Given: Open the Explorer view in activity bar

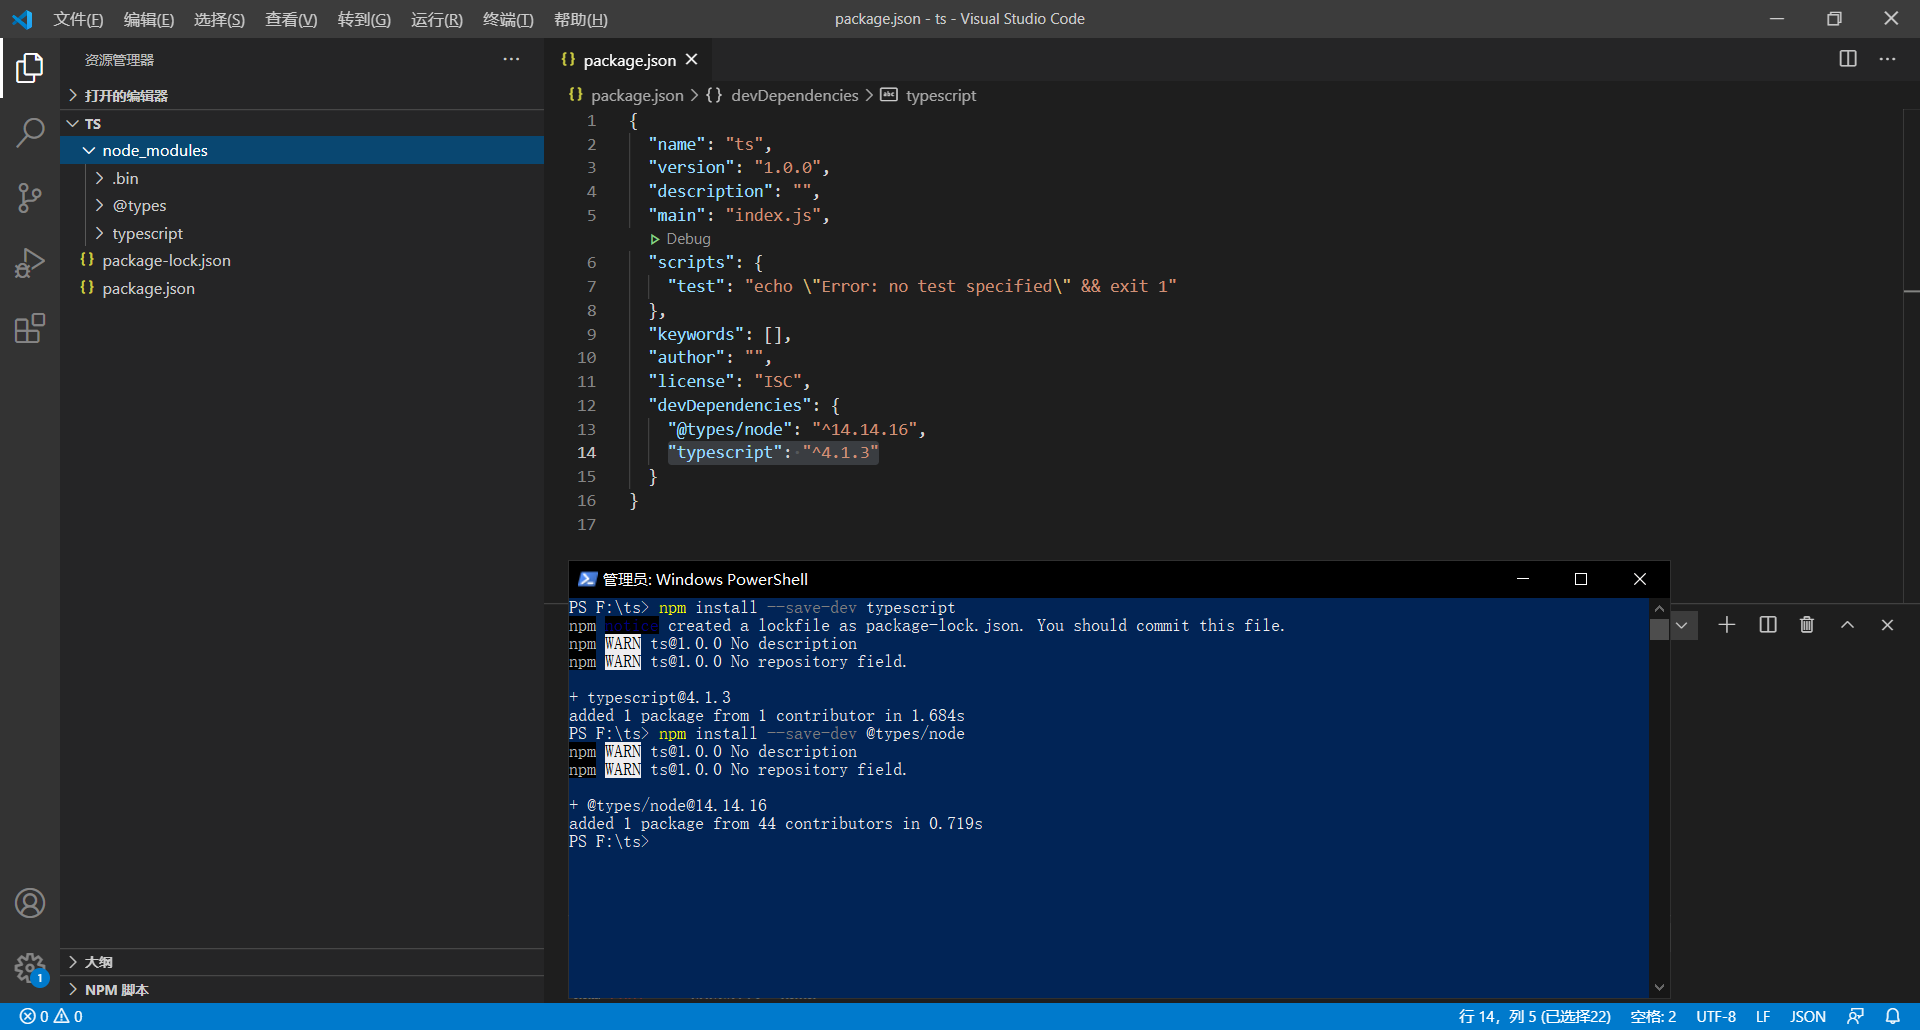Looking at the screenshot, I should click(x=30, y=68).
